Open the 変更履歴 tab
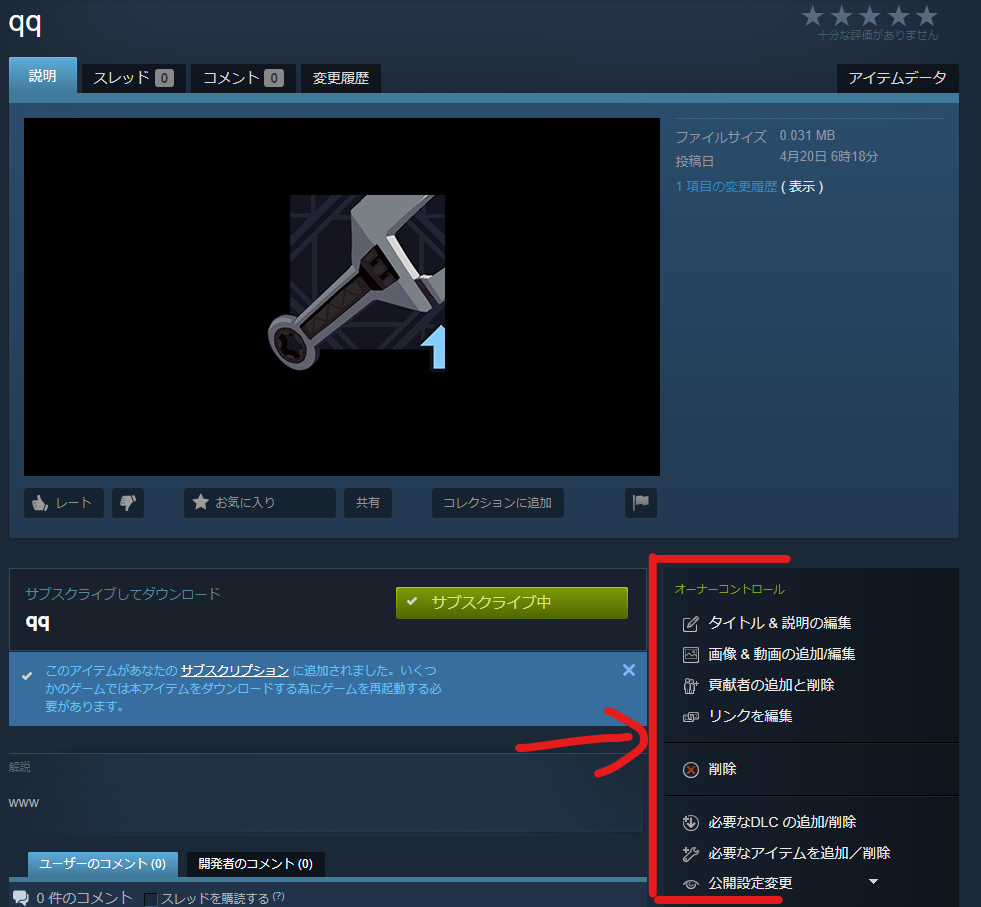 [x=340, y=78]
